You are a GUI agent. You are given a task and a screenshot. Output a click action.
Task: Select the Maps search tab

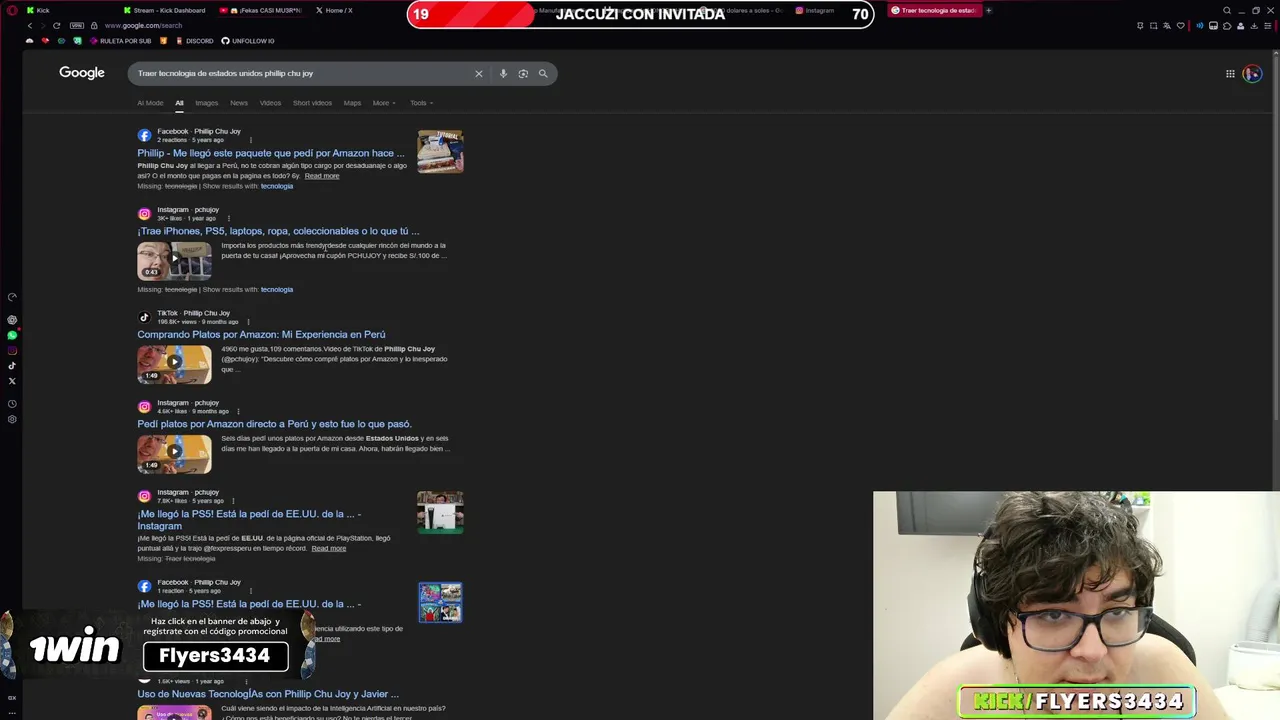(352, 103)
